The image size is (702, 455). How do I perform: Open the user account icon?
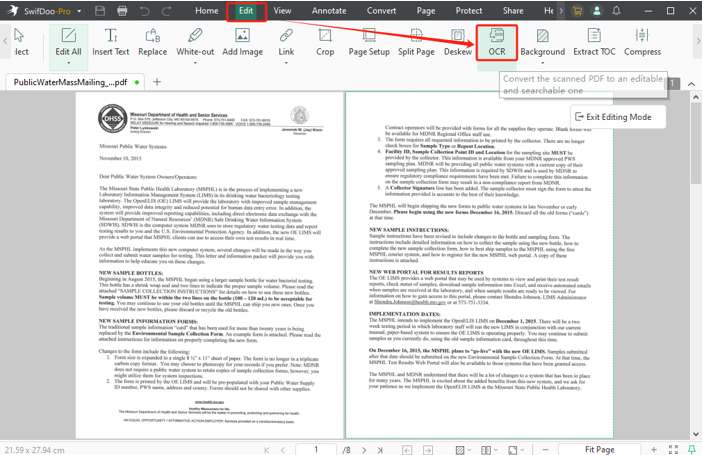(597, 11)
